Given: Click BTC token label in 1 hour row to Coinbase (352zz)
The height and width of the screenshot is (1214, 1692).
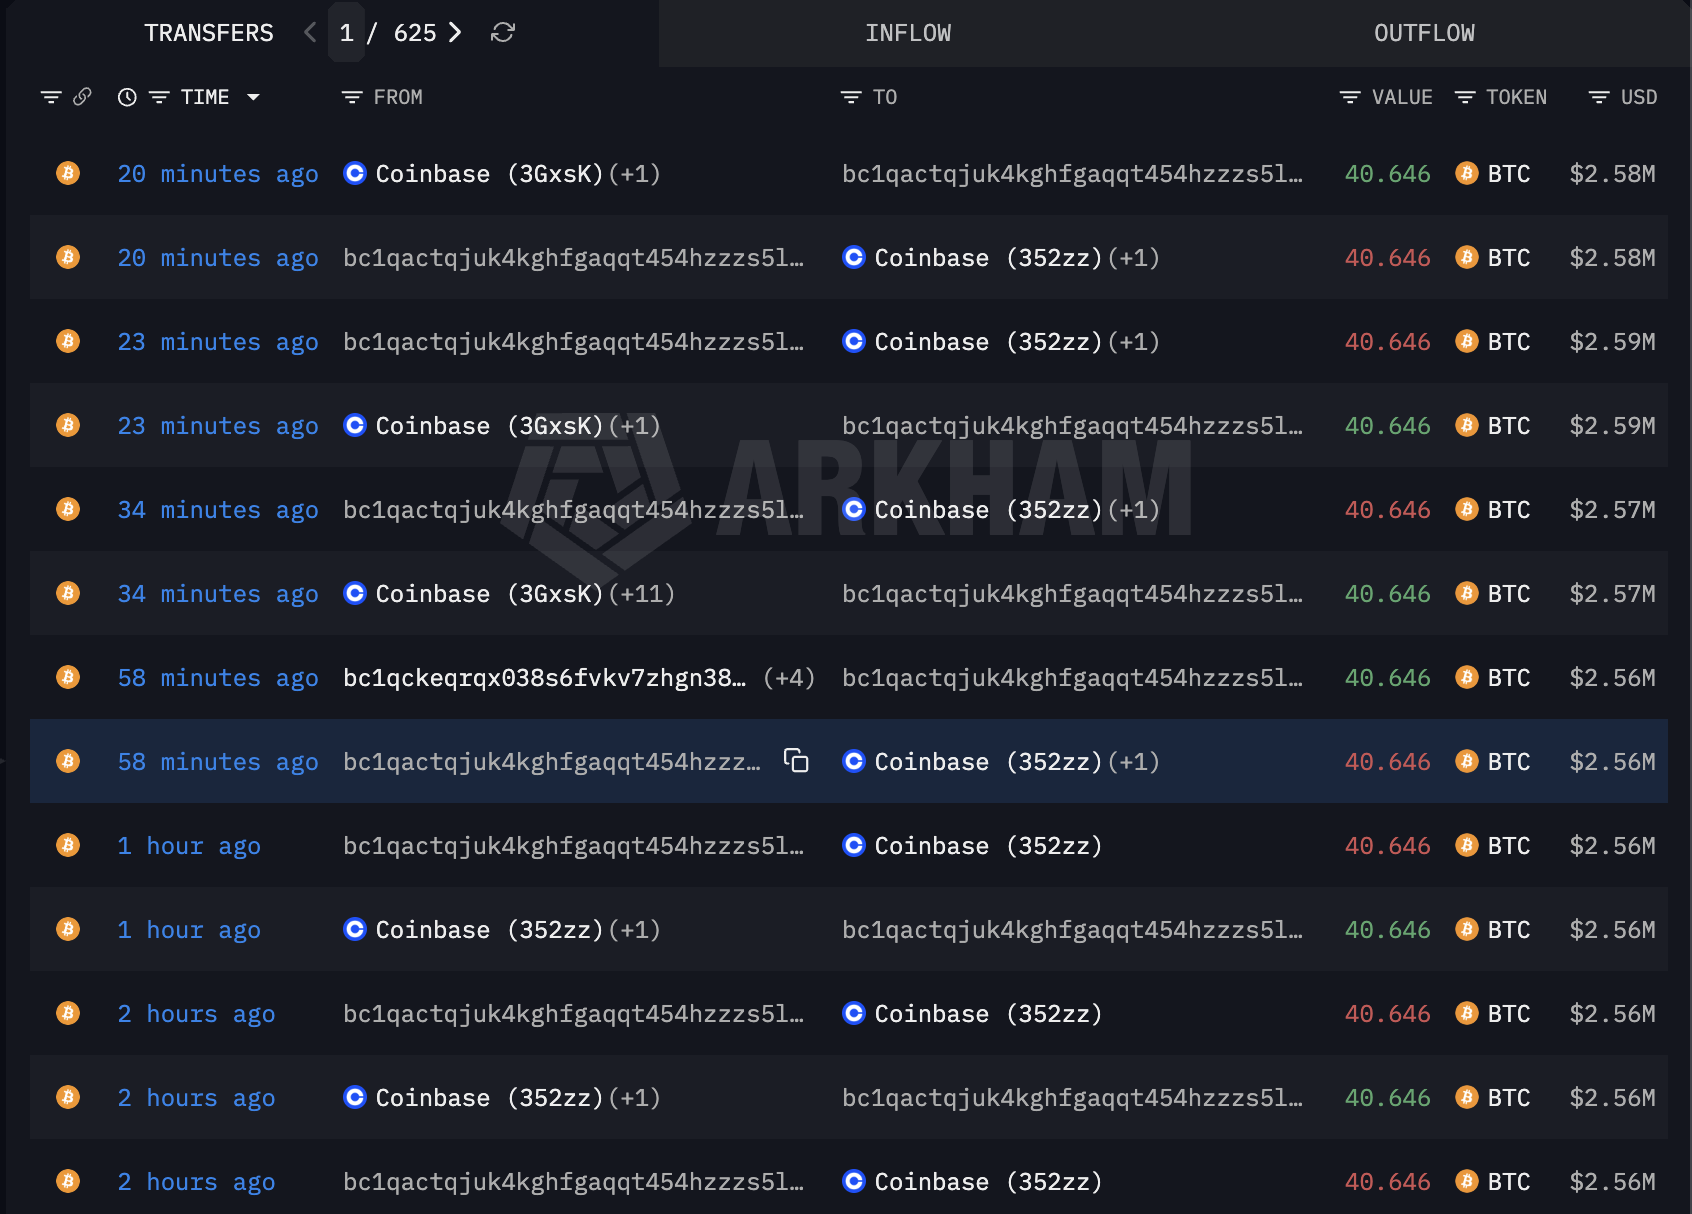Looking at the screenshot, I should click(x=1509, y=845).
